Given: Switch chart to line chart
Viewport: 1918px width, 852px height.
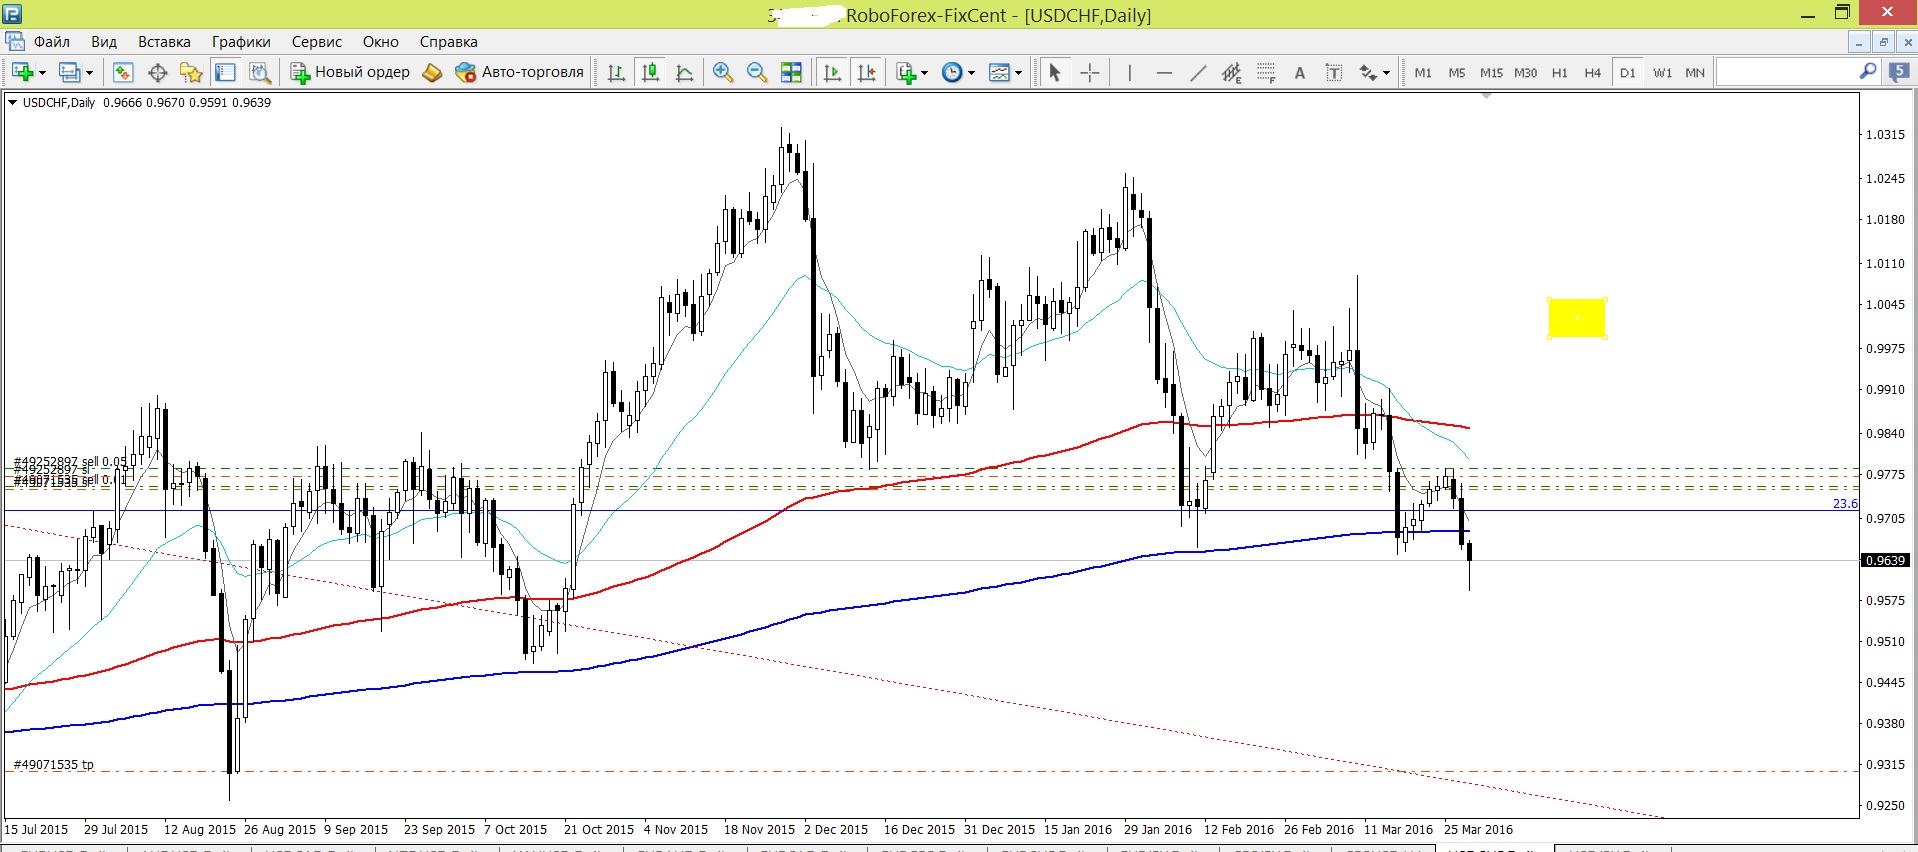Looking at the screenshot, I should click(685, 72).
